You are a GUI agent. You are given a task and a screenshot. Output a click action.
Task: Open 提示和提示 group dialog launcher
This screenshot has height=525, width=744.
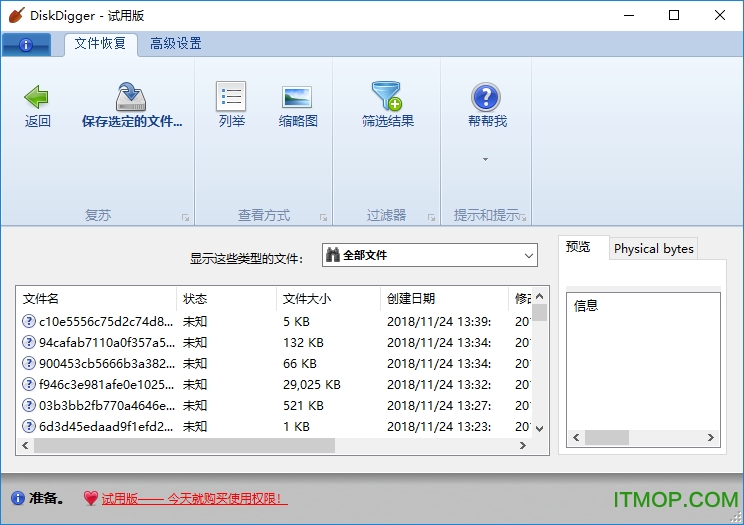coord(523,218)
